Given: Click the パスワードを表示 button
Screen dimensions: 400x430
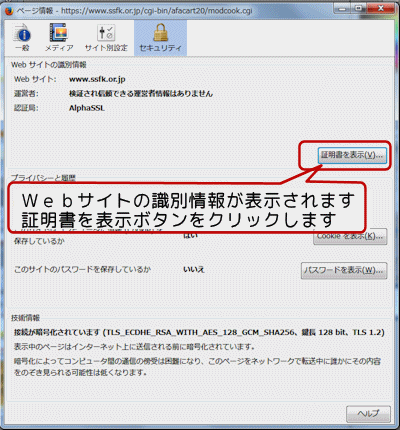Looking at the screenshot, I should [x=344, y=270].
